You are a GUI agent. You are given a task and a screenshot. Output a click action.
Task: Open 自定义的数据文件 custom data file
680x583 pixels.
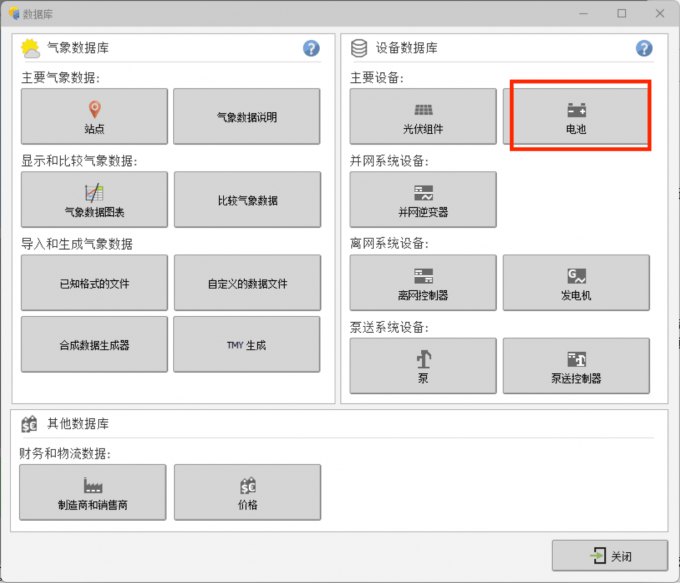[x=247, y=283]
